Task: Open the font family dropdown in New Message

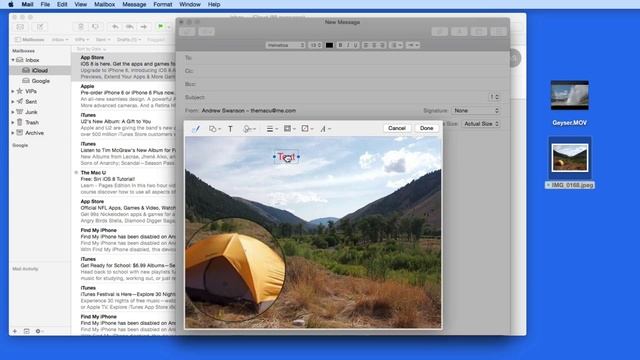Action: [x=285, y=45]
